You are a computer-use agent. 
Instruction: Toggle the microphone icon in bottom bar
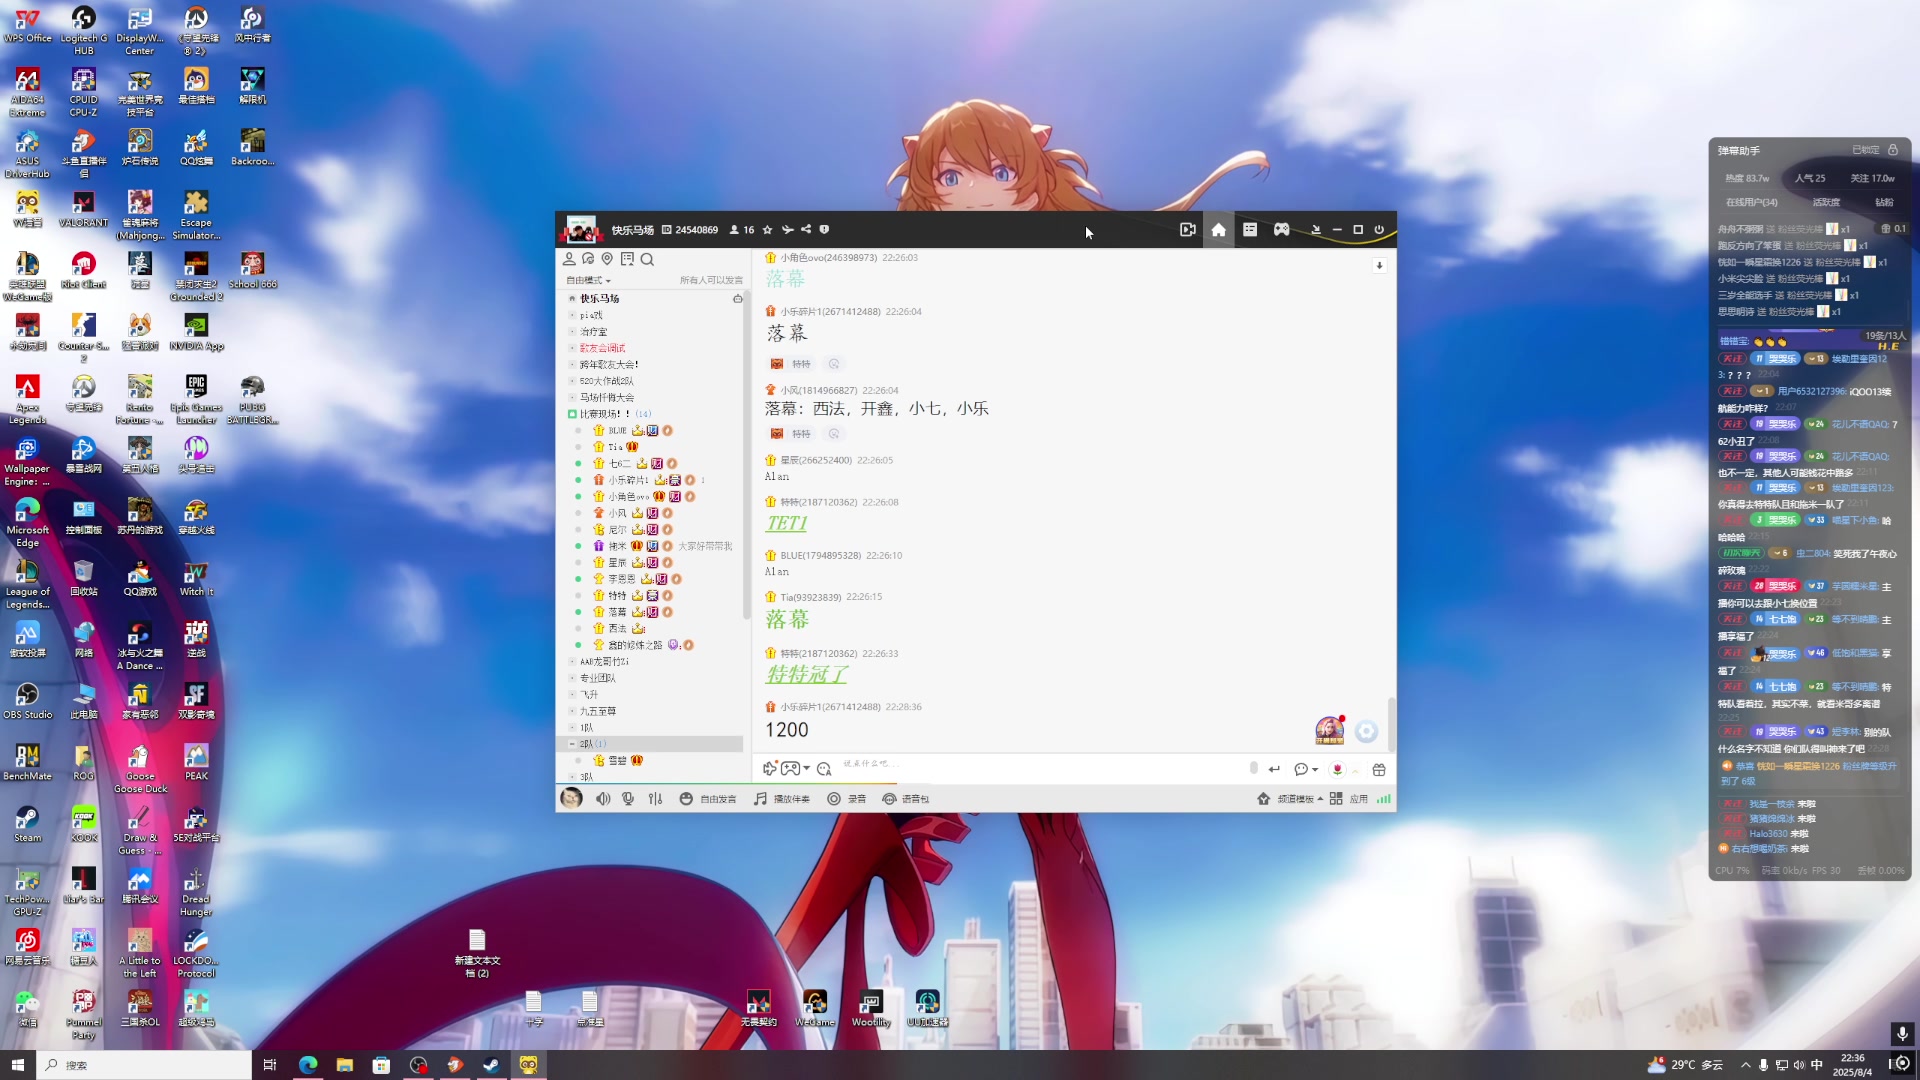(x=628, y=799)
